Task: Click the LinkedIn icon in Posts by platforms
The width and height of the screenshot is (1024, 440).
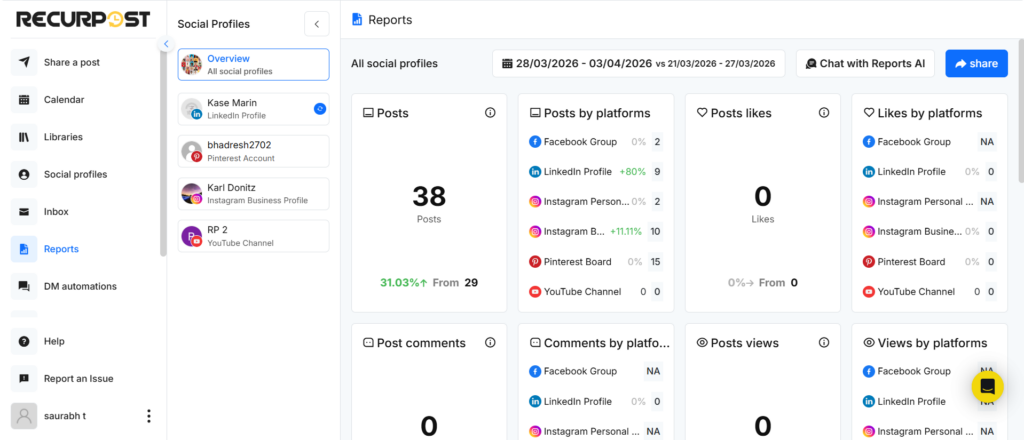Action: [x=535, y=172]
